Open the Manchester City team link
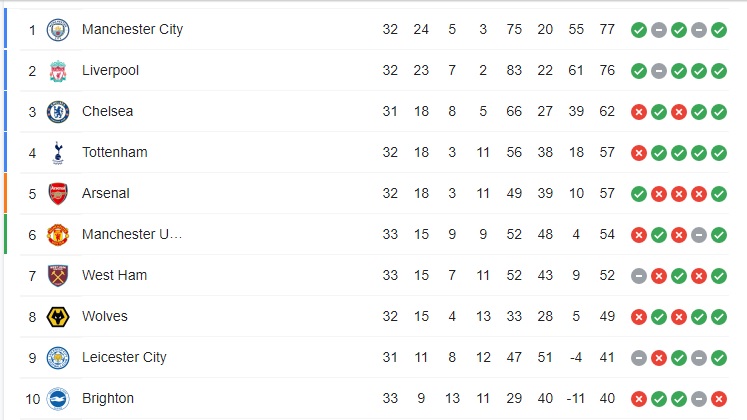This screenshot has width=747, height=420. click(x=132, y=30)
